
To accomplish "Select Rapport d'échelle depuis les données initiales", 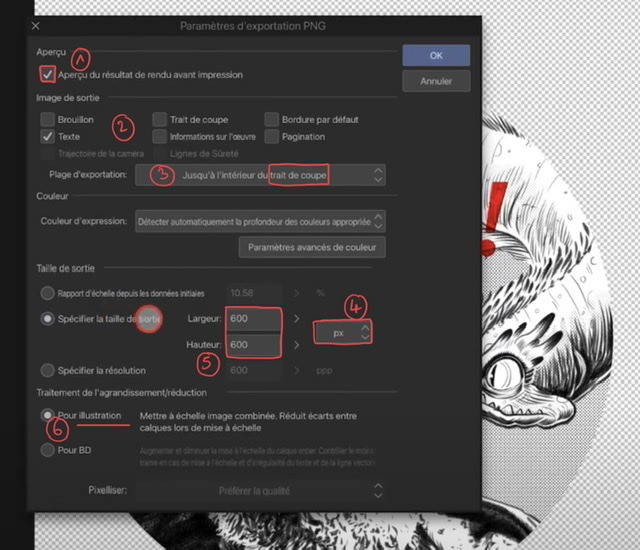I will pyautogui.click(x=47, y=293).
